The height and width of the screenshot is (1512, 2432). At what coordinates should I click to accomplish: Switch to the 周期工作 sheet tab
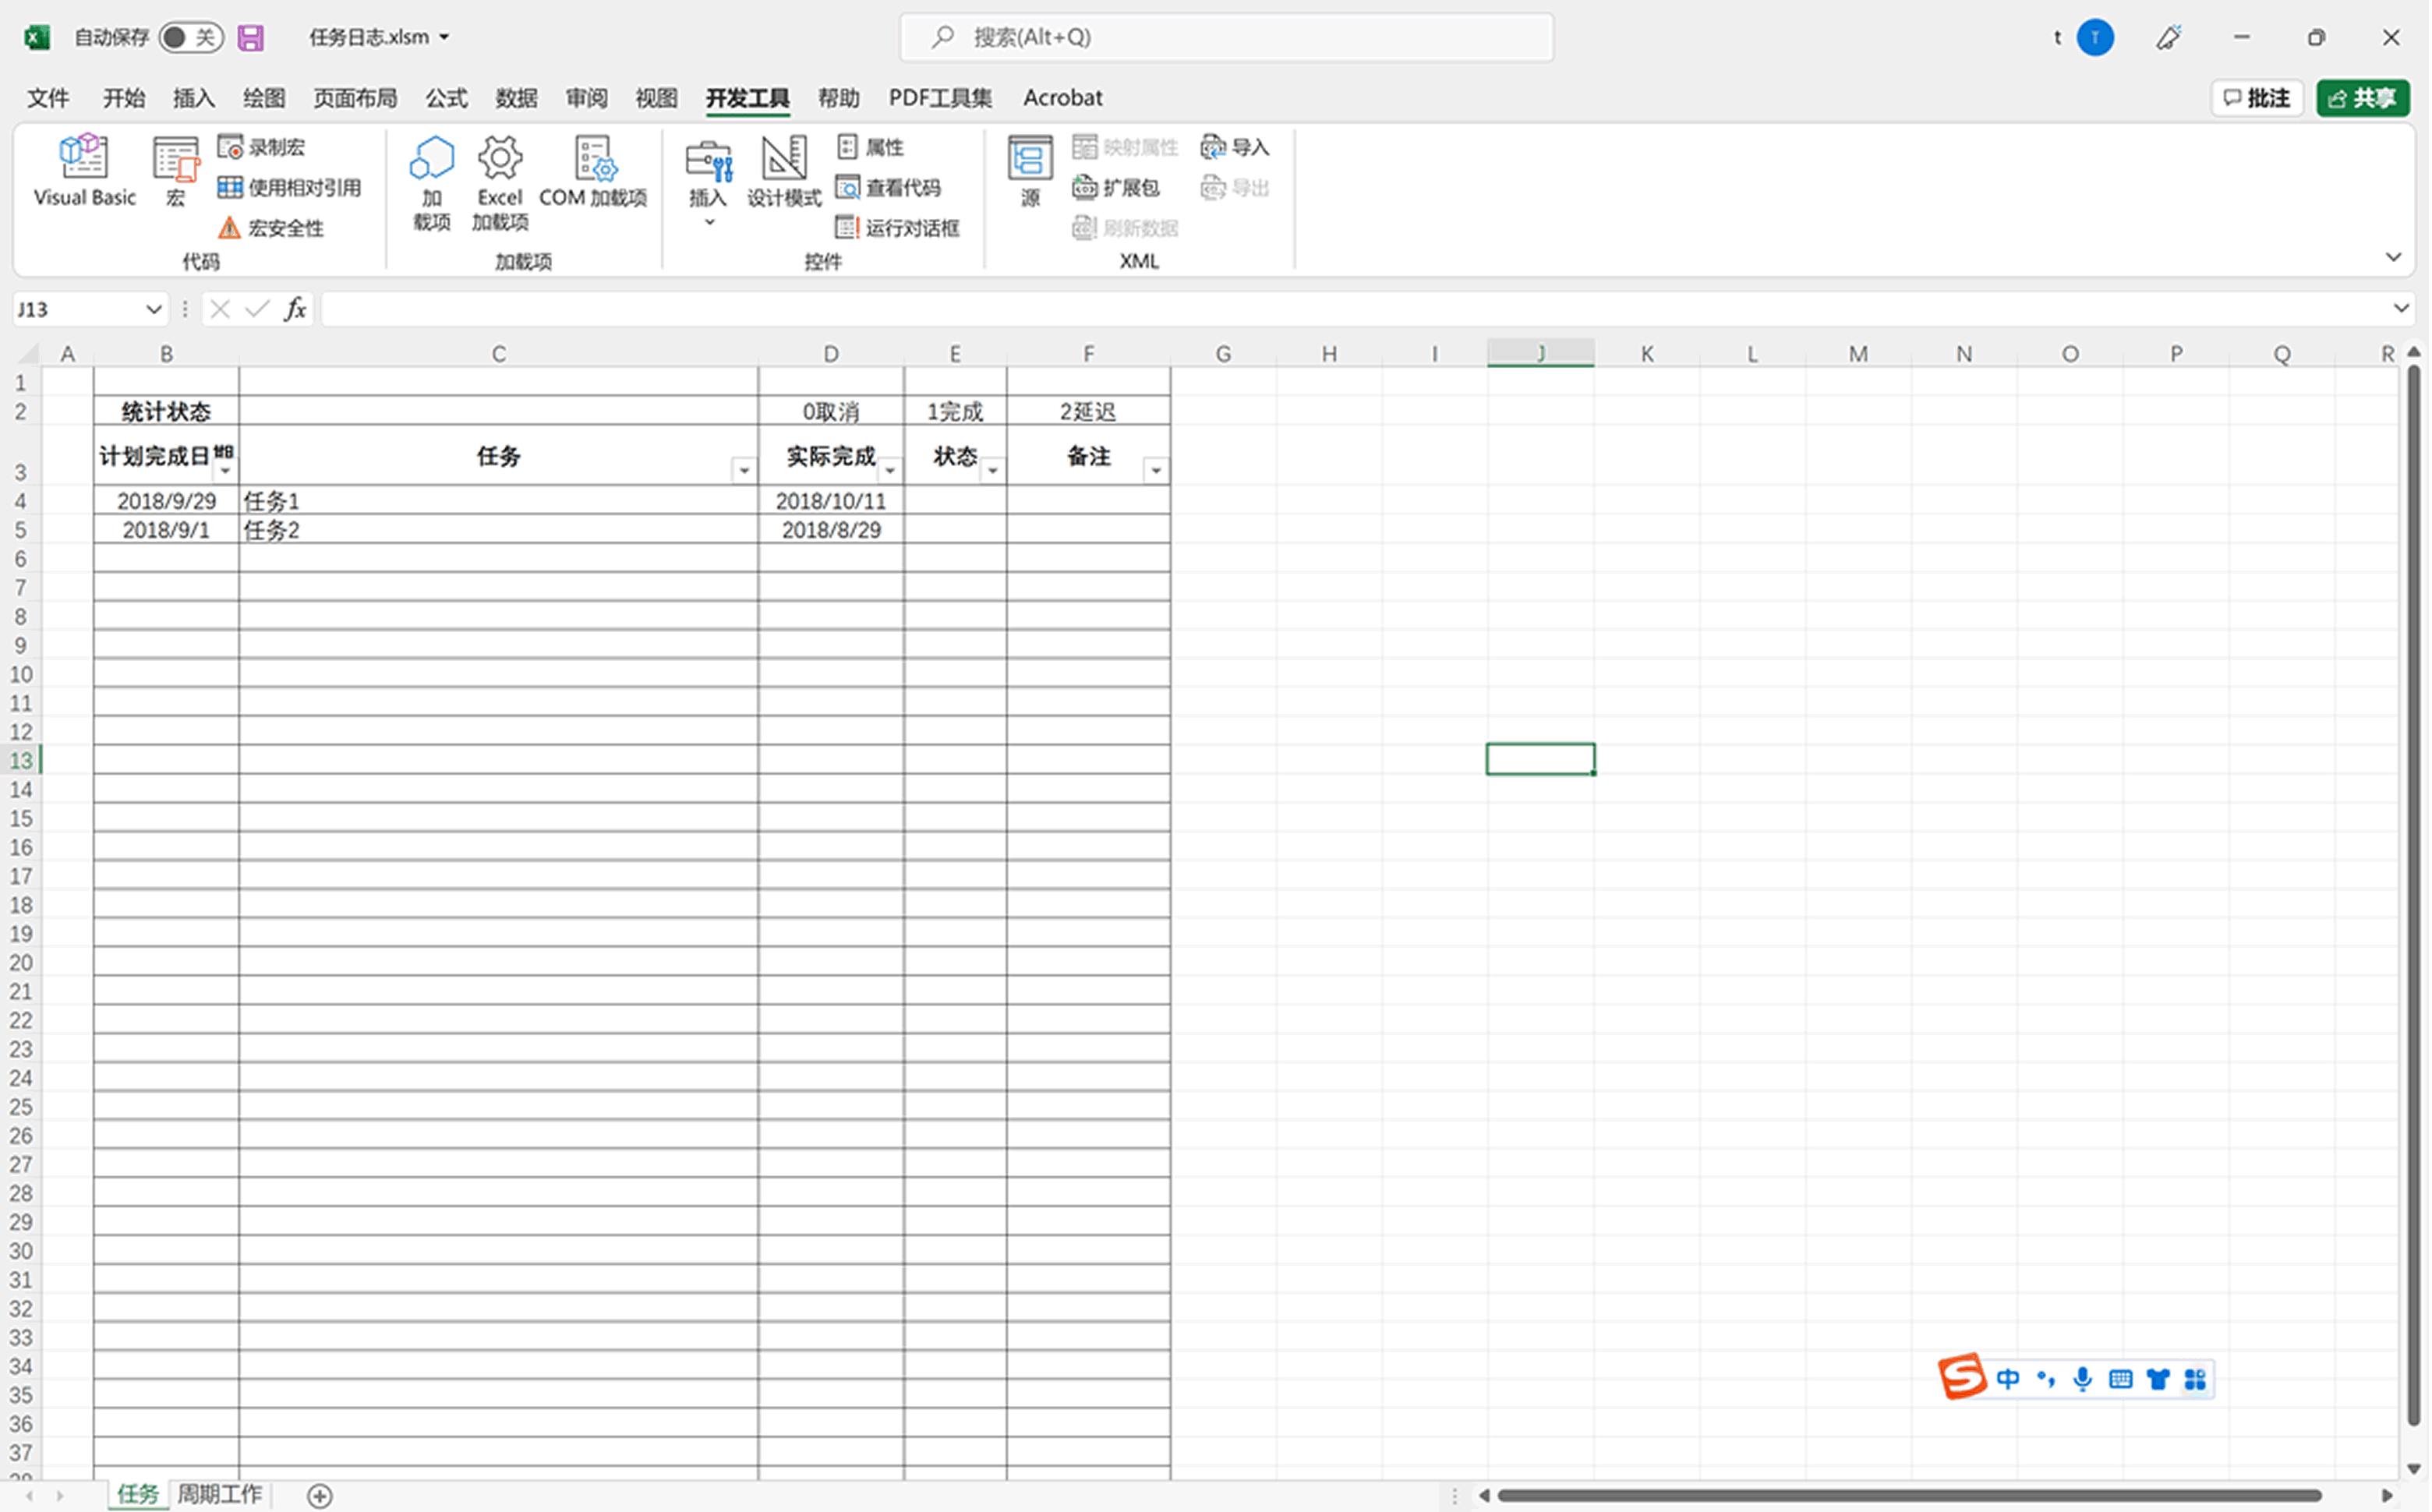(220, 1494)
